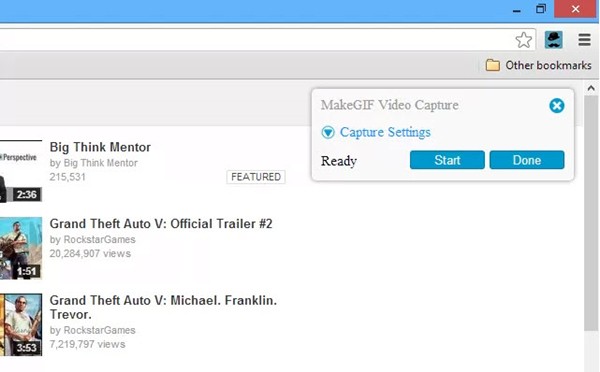Click the Big Think Mentor thumbnail

coord(21,171)
